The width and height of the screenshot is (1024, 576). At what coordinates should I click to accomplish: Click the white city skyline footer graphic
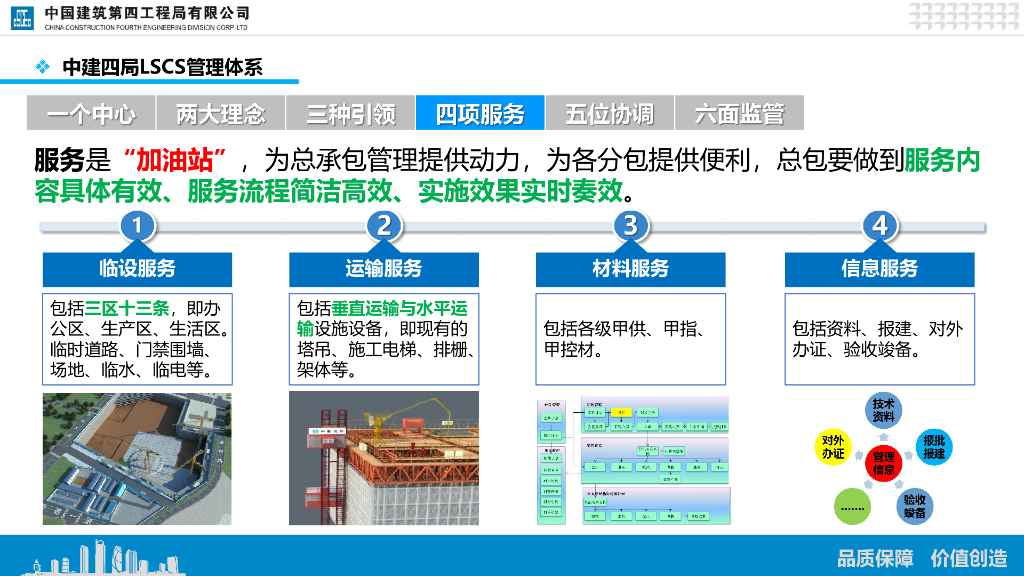(103, 558)
